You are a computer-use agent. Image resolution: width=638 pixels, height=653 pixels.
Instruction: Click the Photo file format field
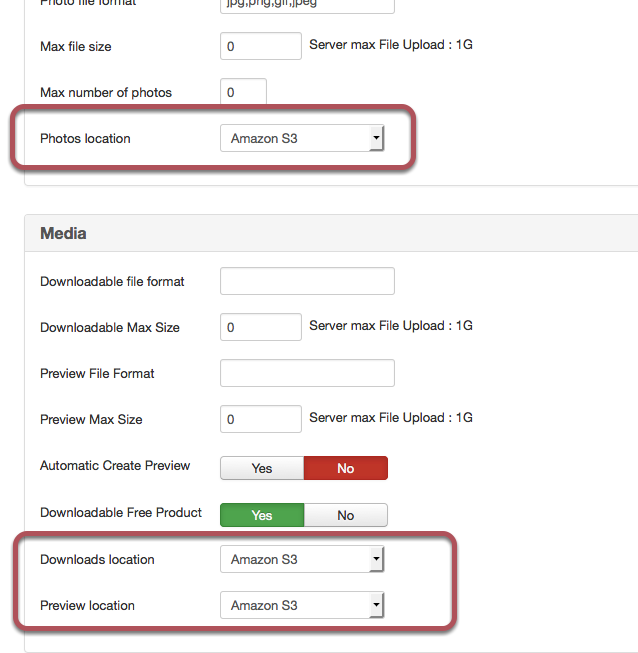tap(307, 6)
